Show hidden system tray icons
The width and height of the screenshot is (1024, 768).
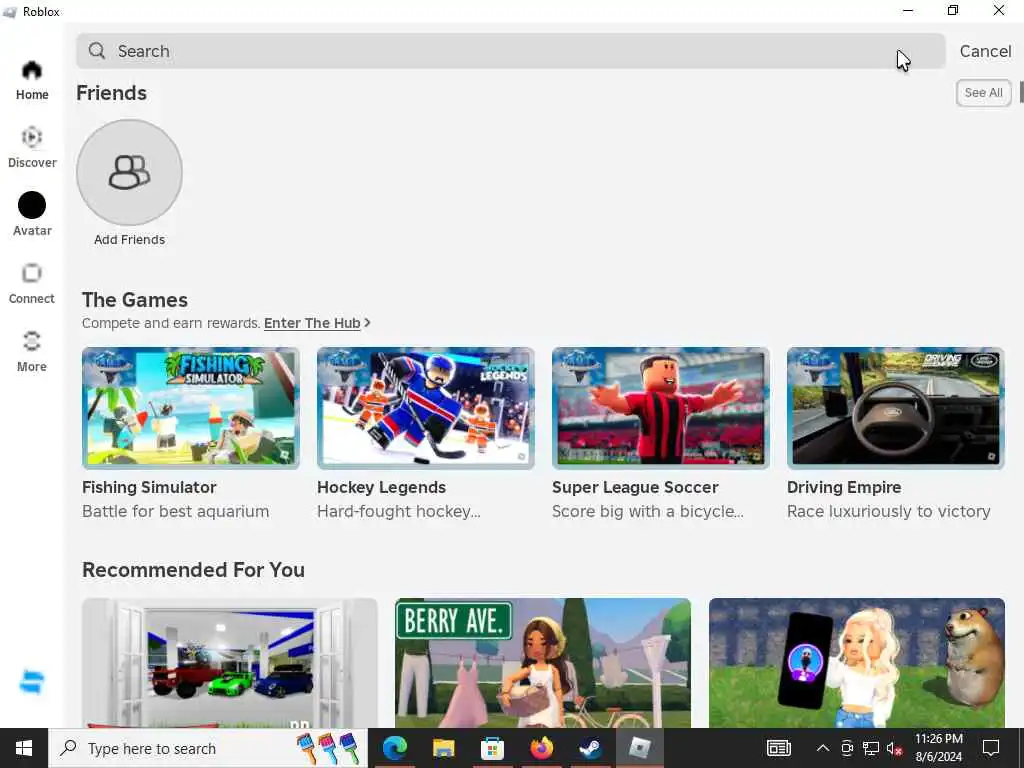(823, 748)
